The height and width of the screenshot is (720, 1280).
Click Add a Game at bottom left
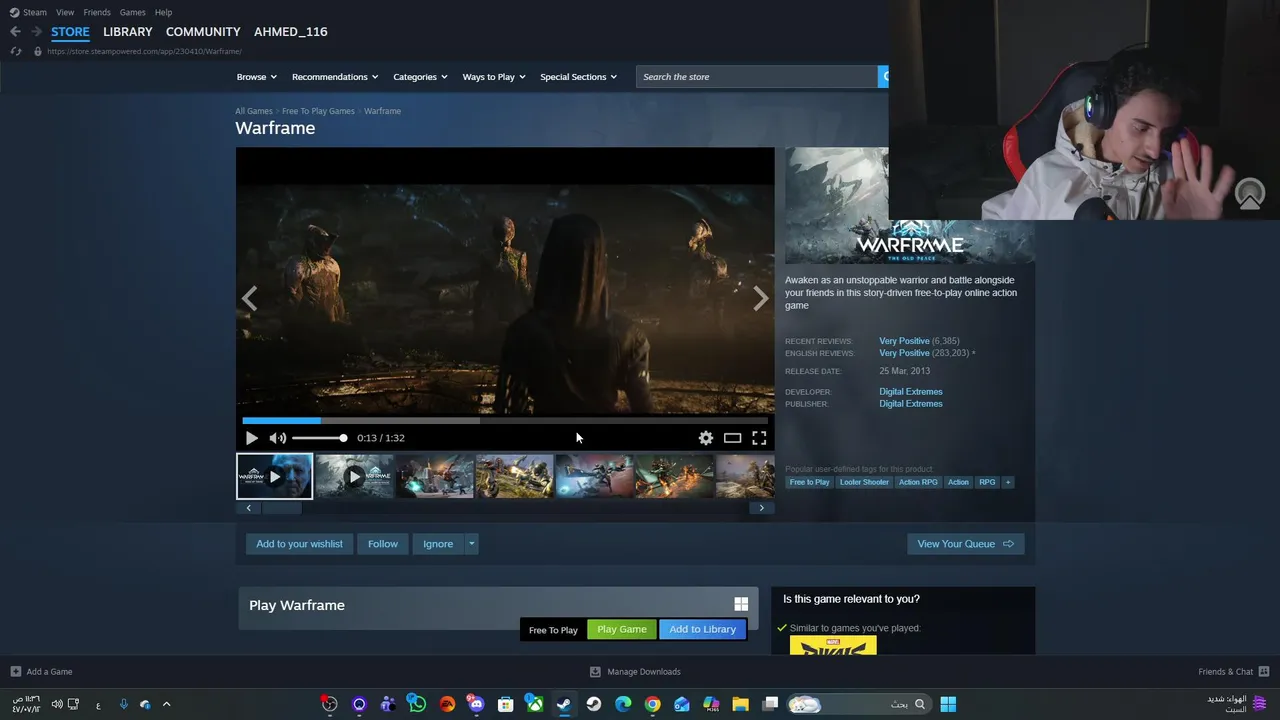coord(41,672)
